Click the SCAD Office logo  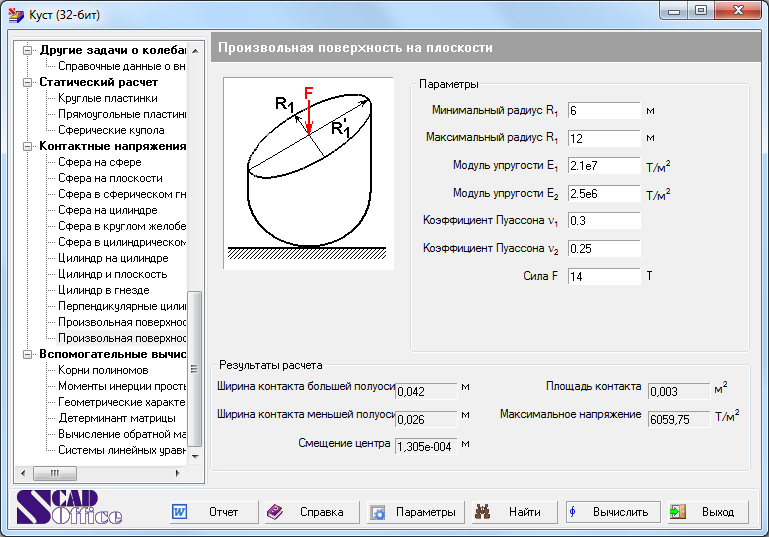[x=70, y=509]
